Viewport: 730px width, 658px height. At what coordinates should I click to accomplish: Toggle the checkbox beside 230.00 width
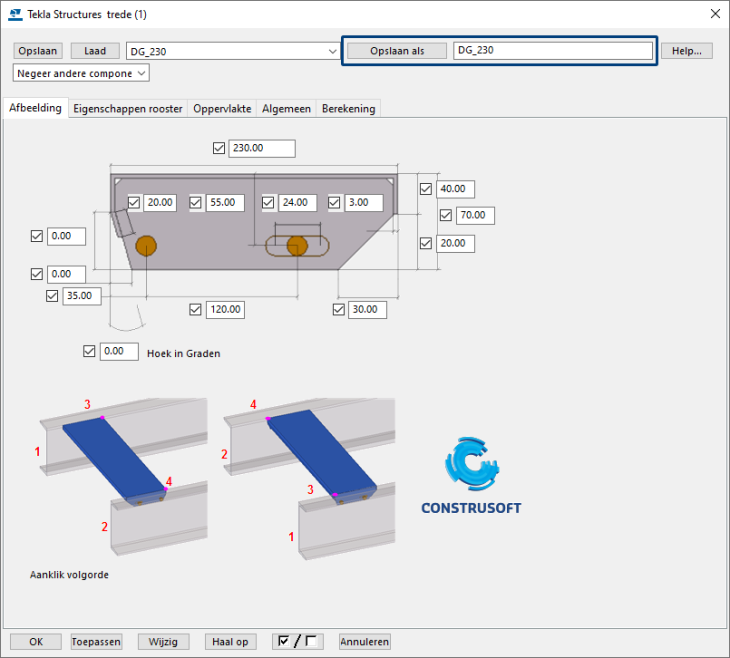(220, 148)
